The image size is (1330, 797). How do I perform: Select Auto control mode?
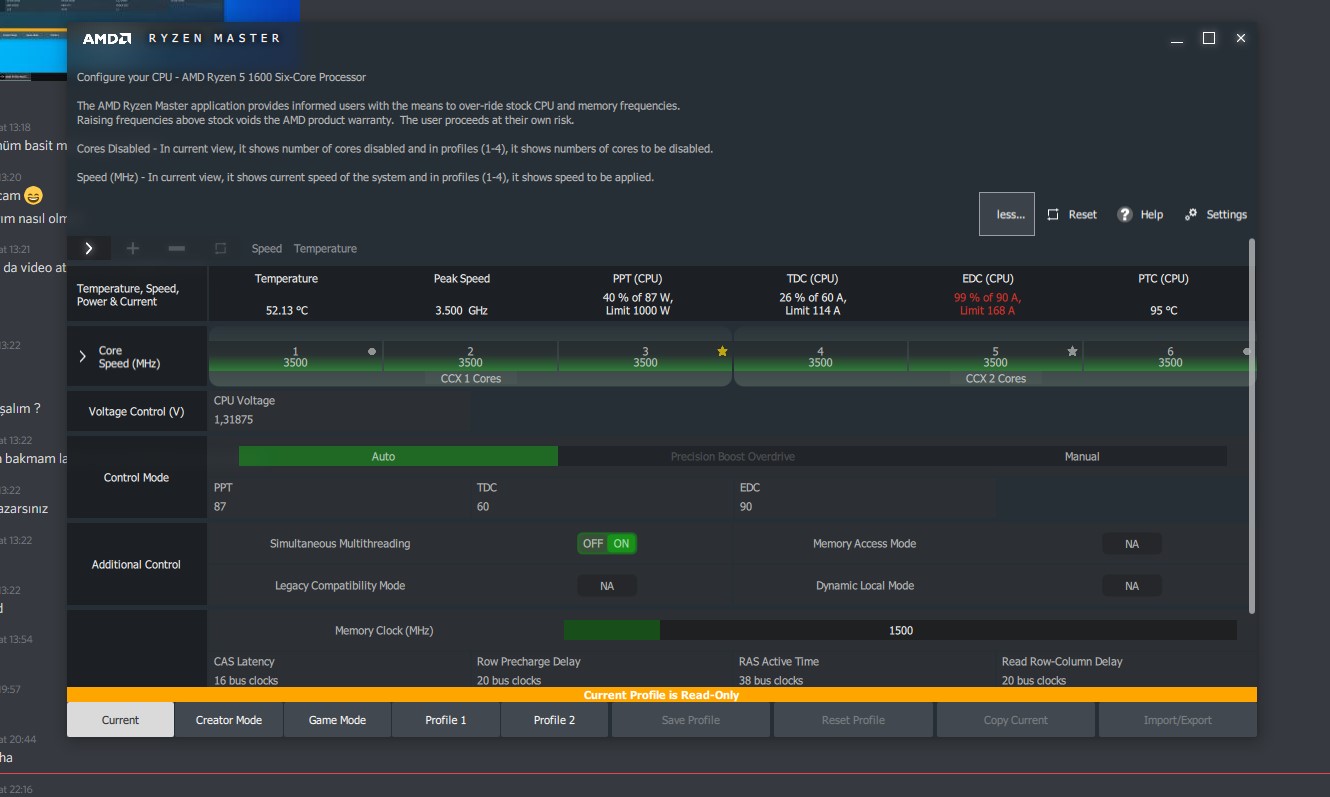point(398,456)
